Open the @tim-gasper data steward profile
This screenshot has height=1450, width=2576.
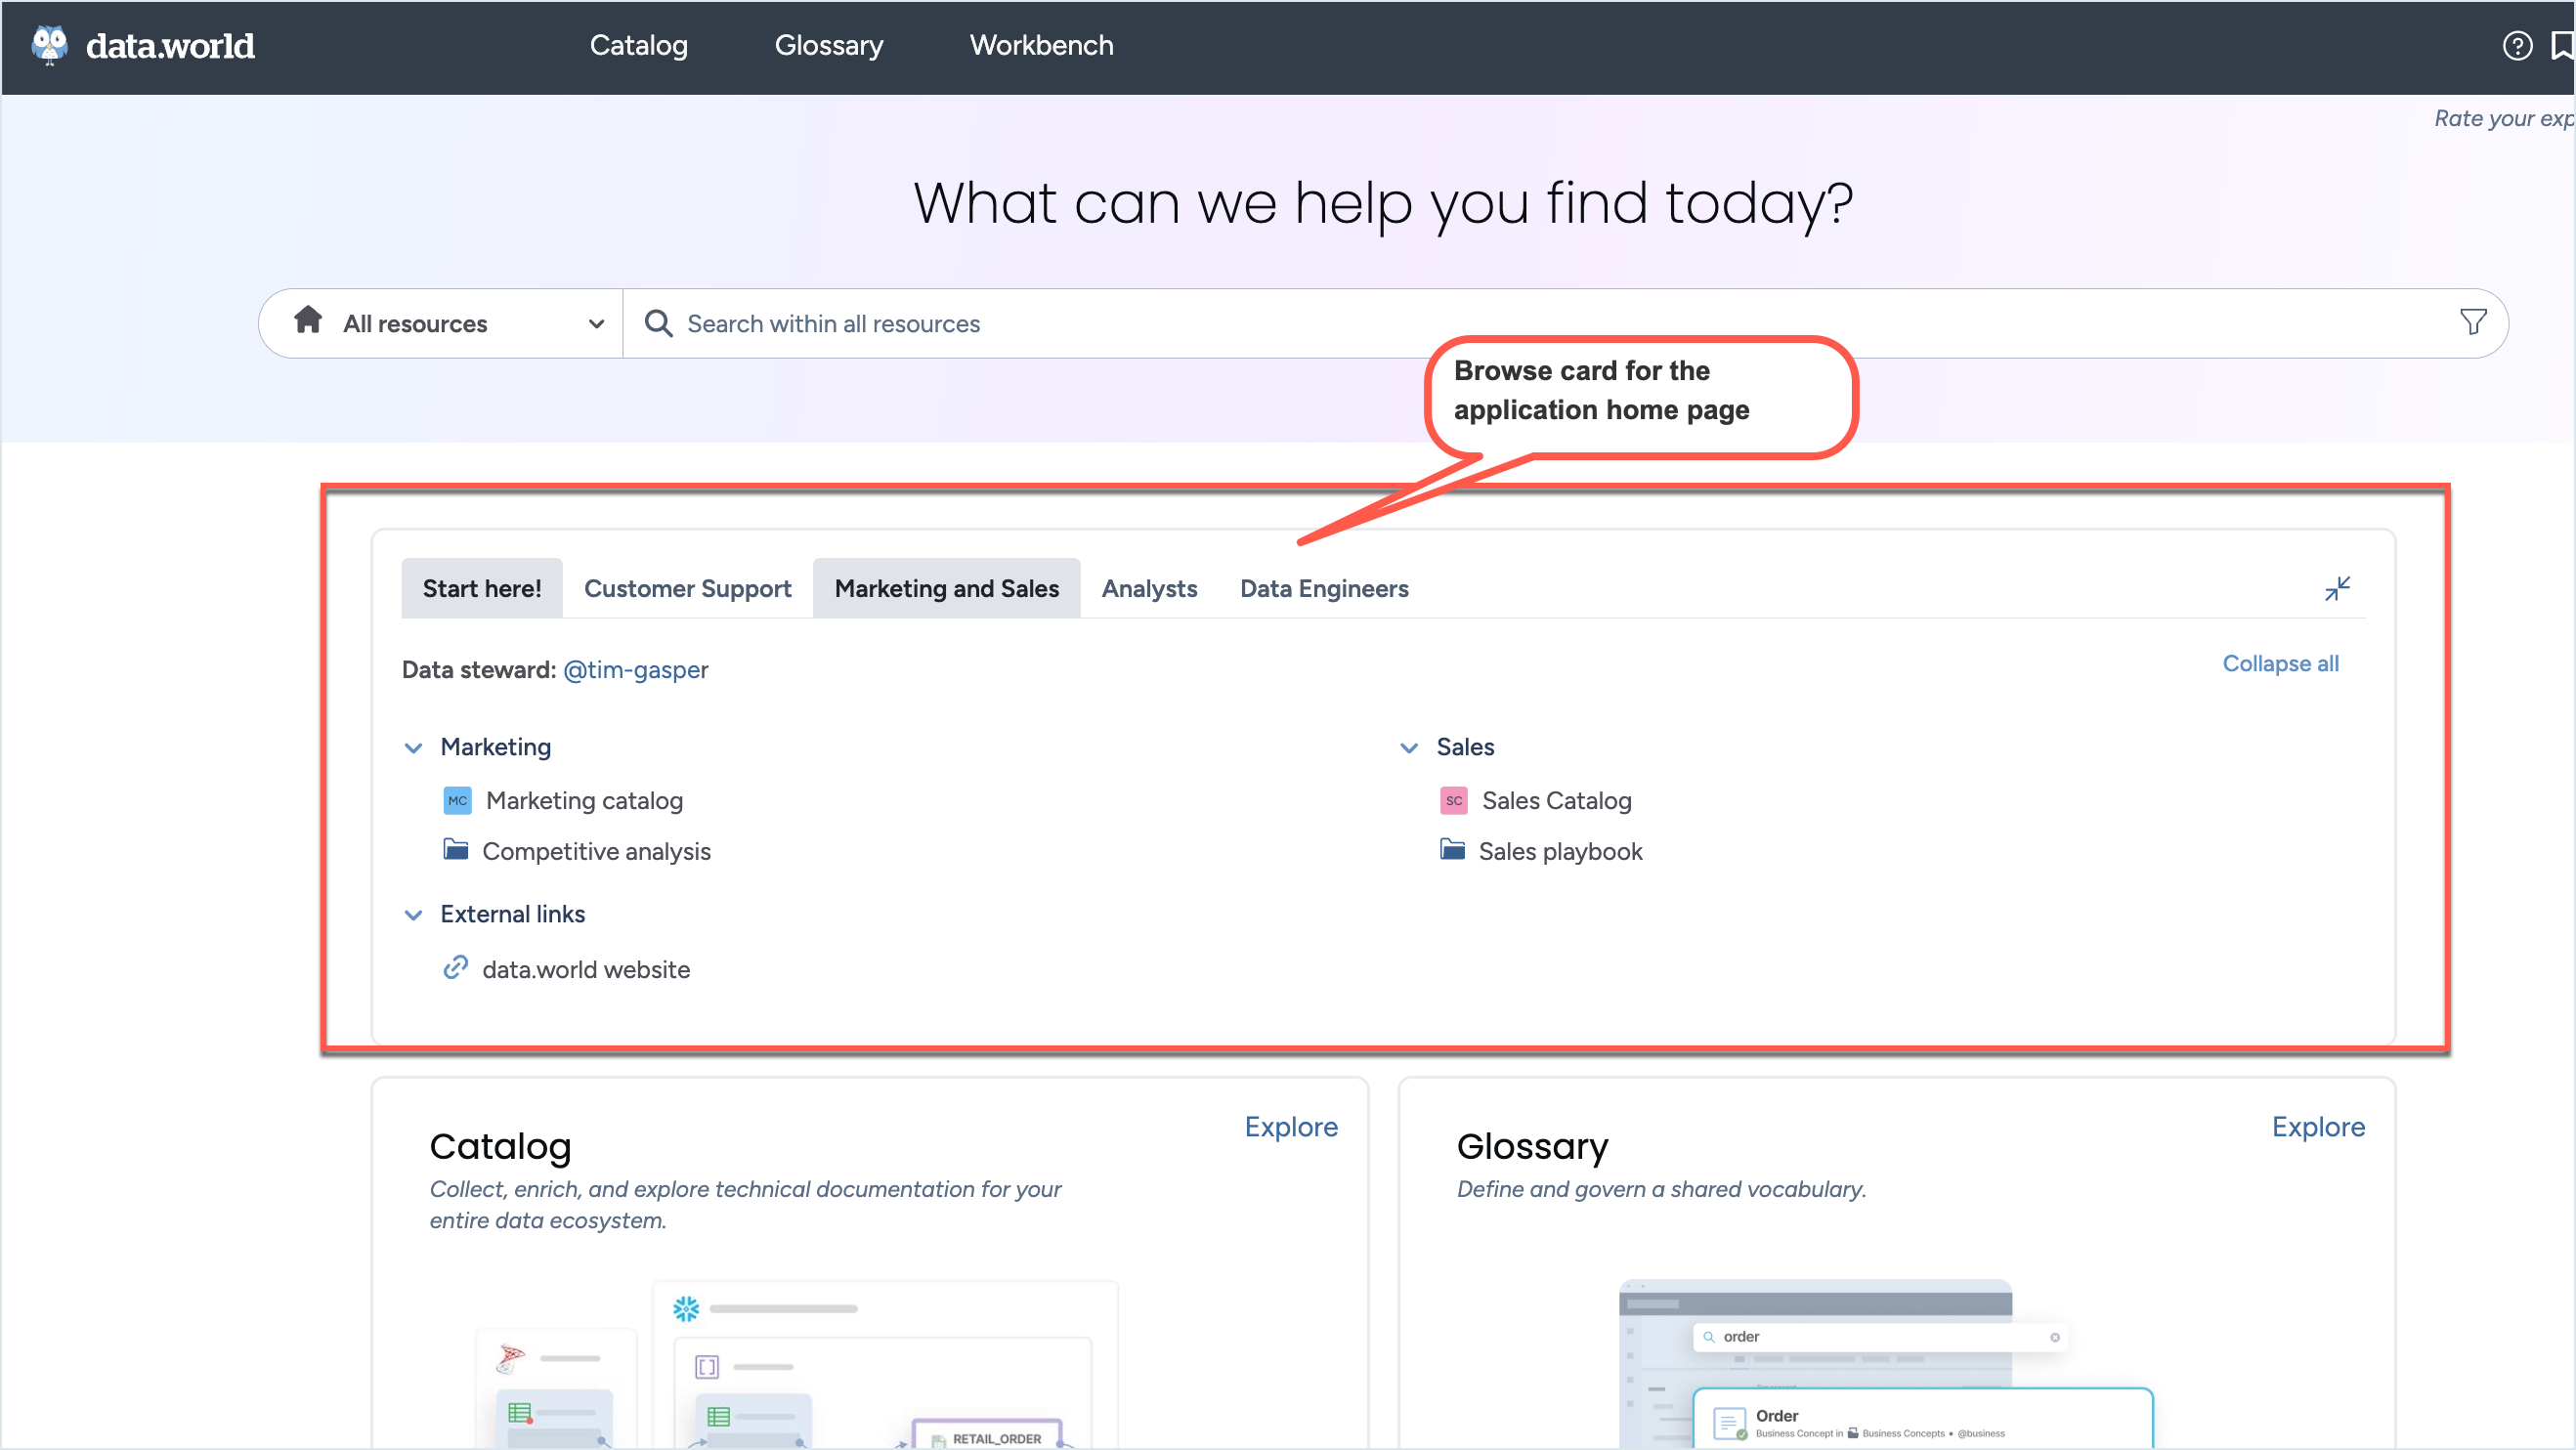pyautogui.click(x=635, y=669)
